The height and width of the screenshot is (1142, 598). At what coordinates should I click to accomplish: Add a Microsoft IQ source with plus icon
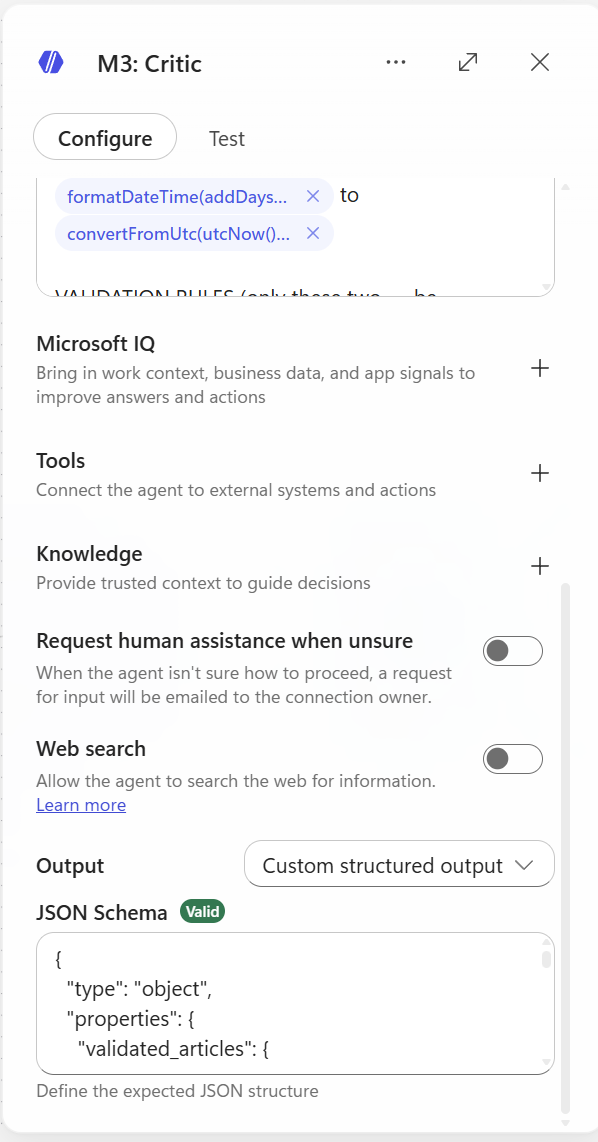tap(540, 369)
